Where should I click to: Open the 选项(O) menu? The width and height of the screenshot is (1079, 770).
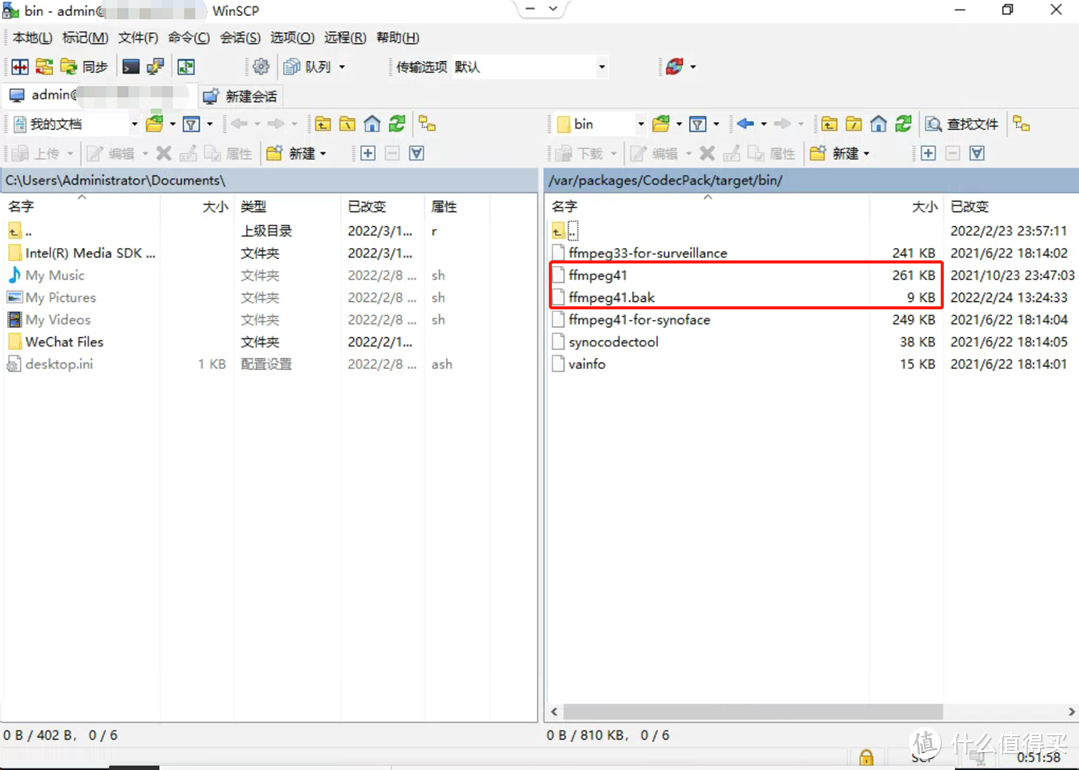point(292,38)
